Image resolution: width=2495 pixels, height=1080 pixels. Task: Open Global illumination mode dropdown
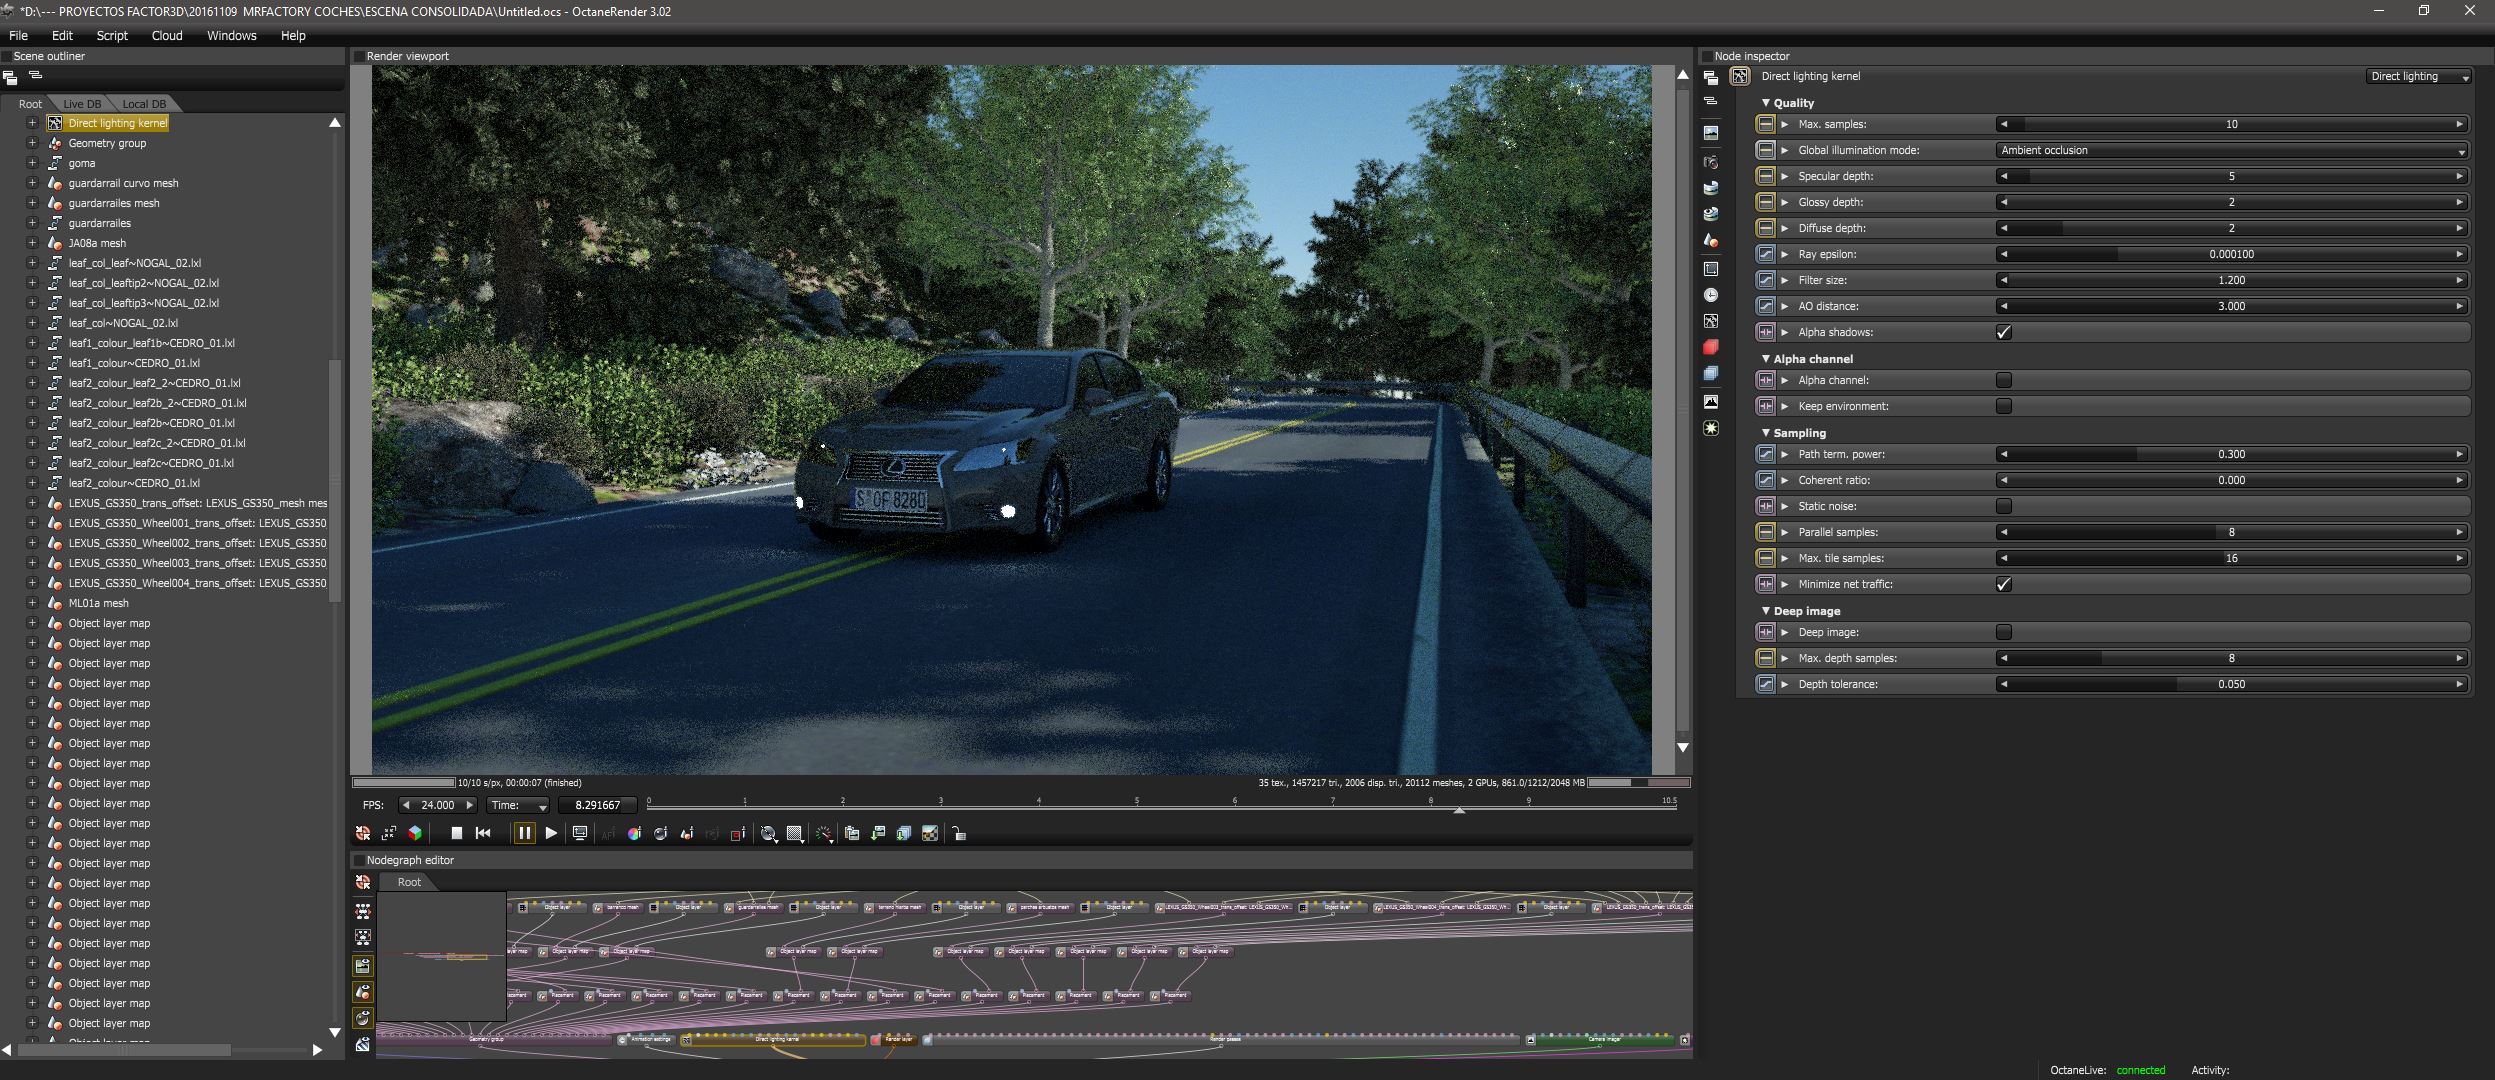point(2231,150)
